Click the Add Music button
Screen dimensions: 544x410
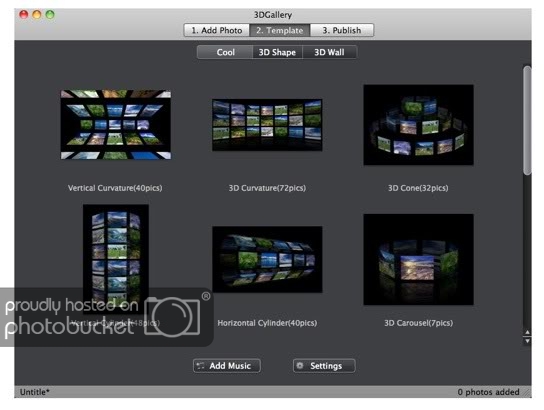coord(227,366)
